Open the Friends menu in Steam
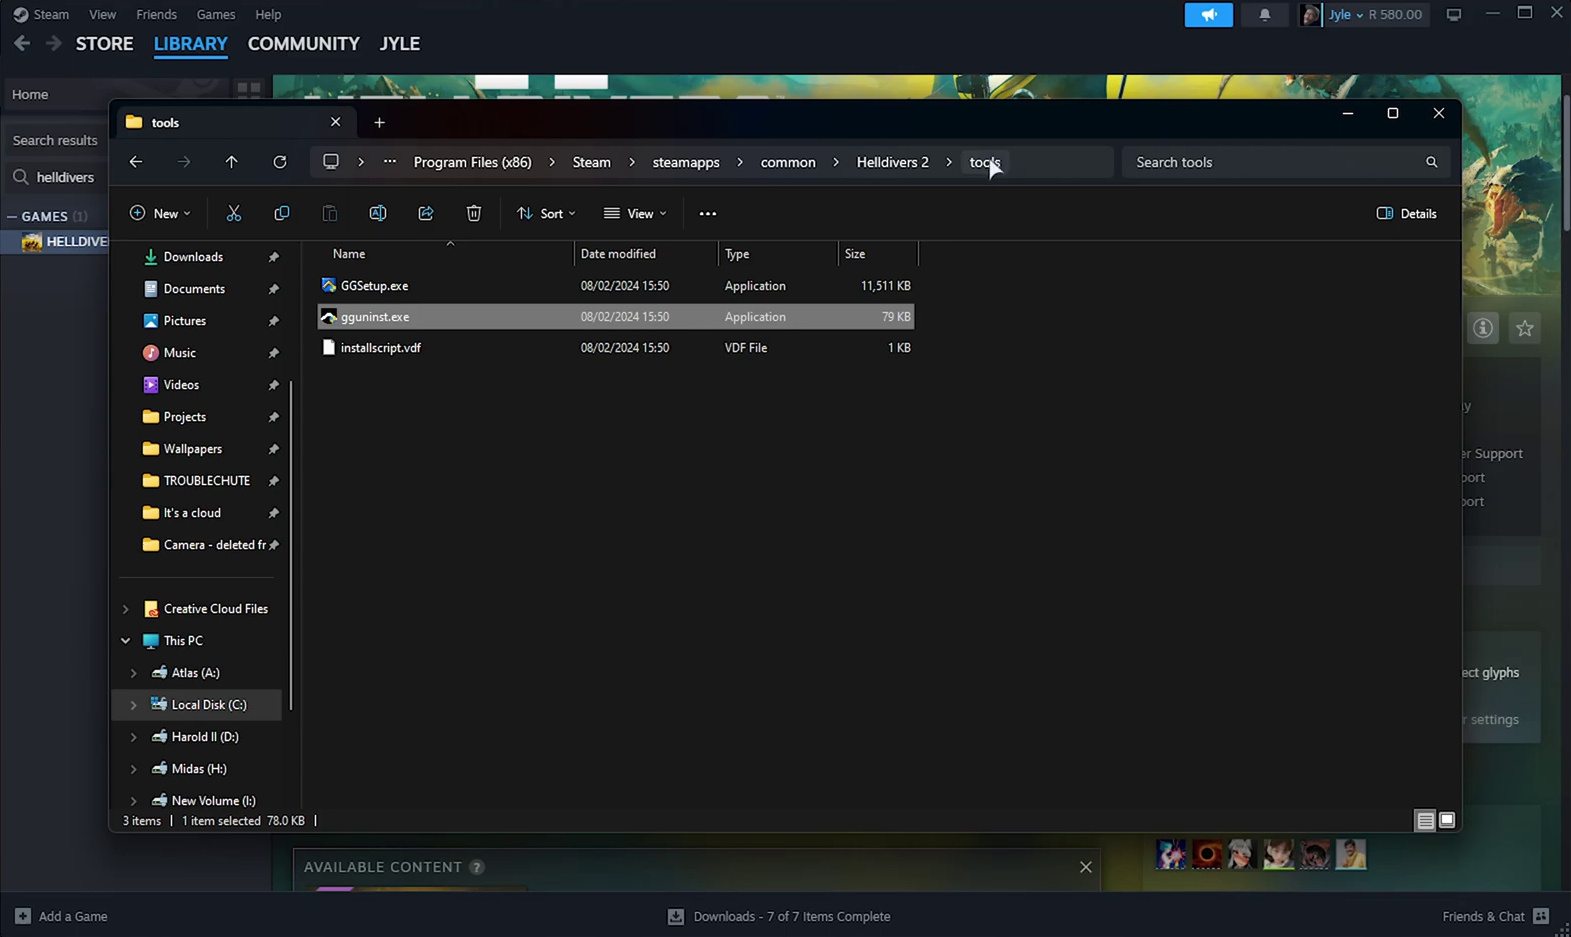The width and height of the screenshot is (1571, 937). pyautogui.click(x=156, y=14)
